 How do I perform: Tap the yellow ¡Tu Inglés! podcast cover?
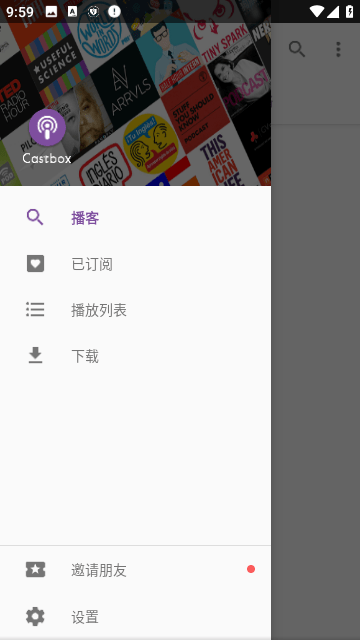click(x=151, y=144)
